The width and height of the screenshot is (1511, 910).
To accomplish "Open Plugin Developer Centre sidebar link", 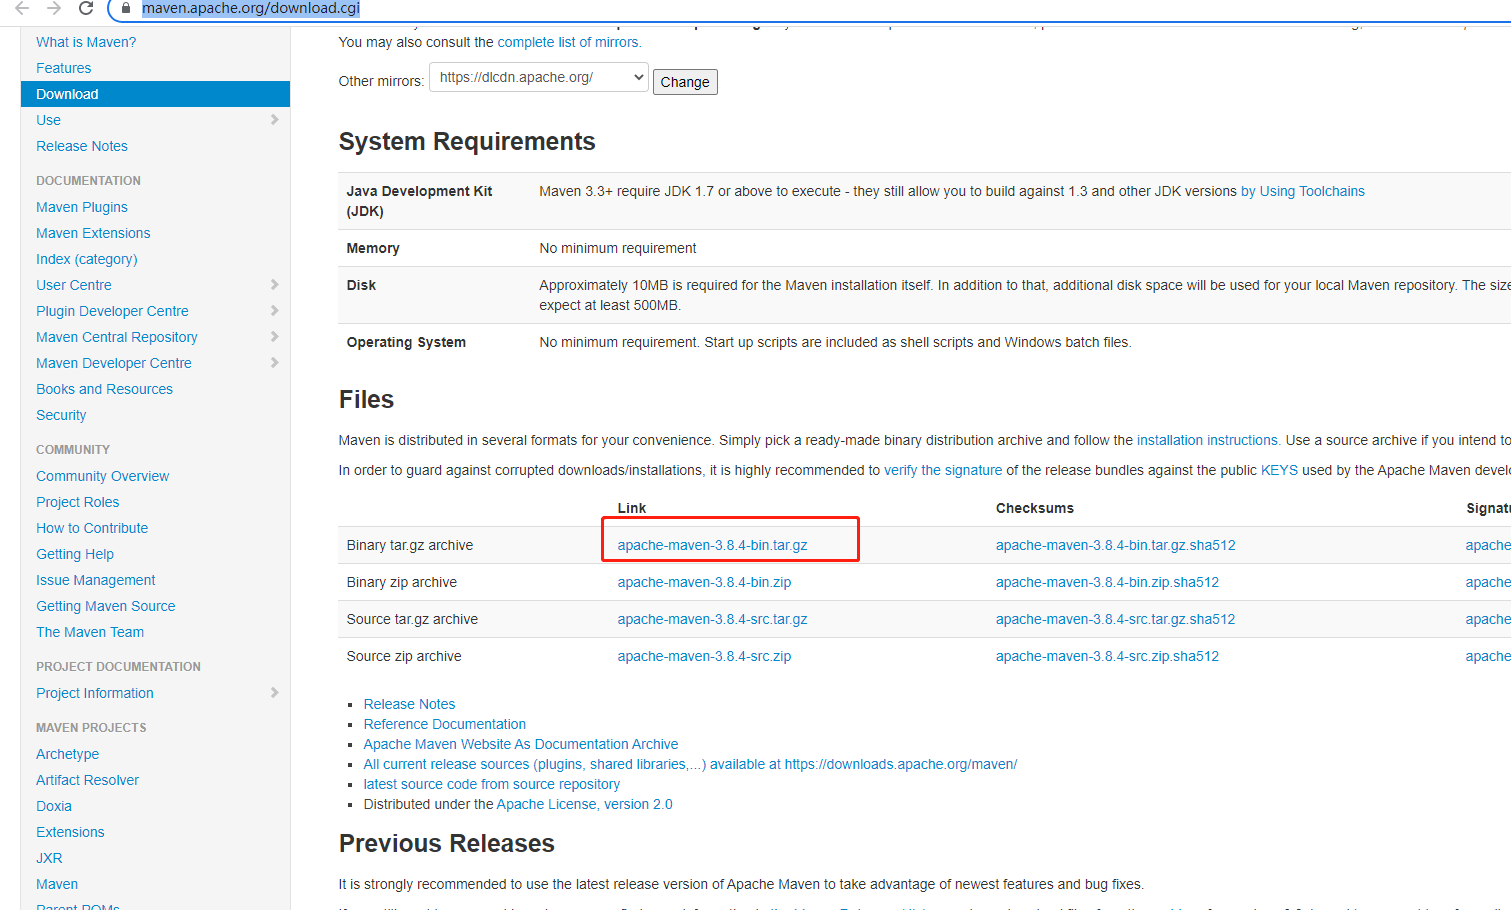I will point(112,311).
